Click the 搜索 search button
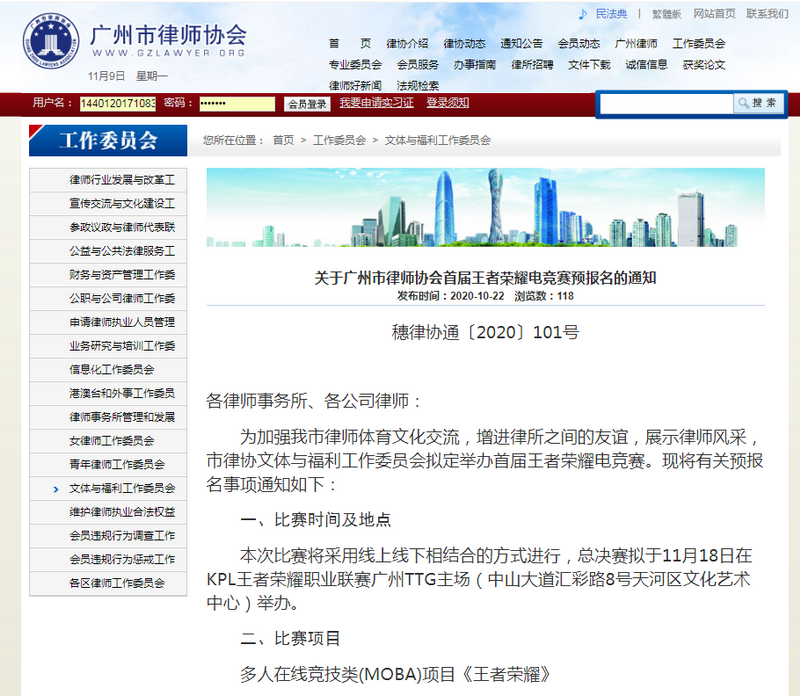Image resolution: width=800 pixels, height=696 pixels. coord(758,103)
